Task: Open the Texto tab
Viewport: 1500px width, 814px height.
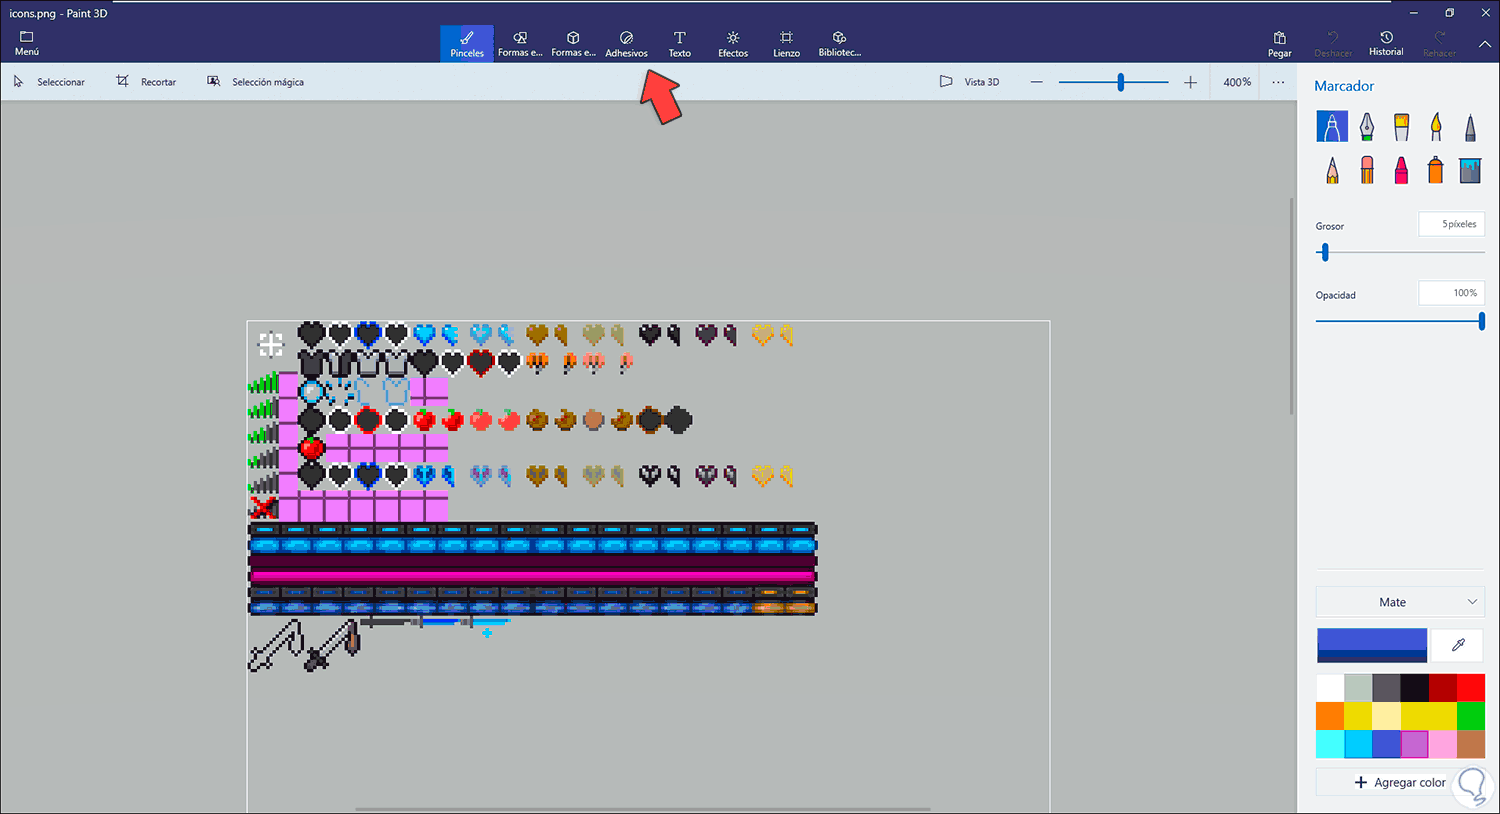Action: click(x=680, y=44)
